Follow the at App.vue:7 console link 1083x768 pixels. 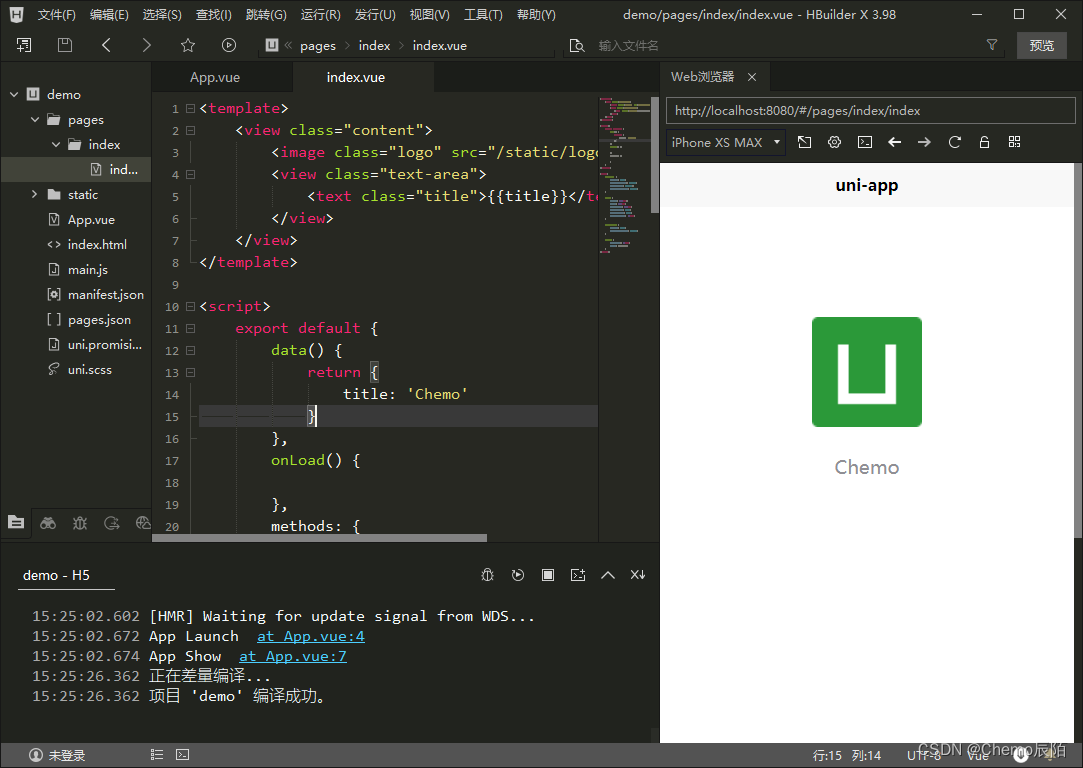[292, 655]
